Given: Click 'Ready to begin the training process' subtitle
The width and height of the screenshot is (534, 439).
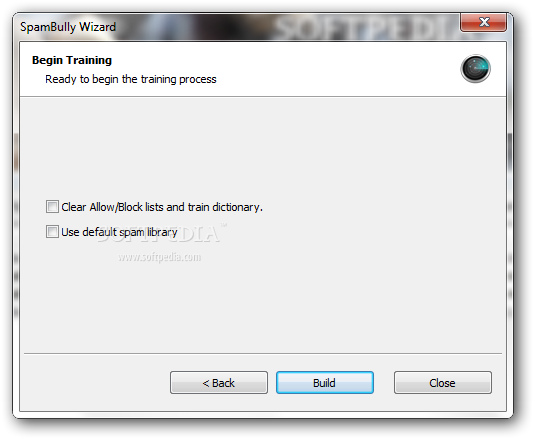Looking at the screenshot, I should 131,79.
